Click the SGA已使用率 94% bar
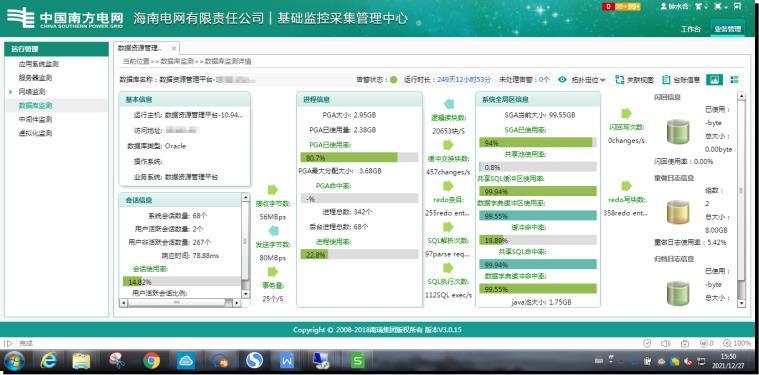The width and height of the screenshot is (759, 375). coord(538,142)
